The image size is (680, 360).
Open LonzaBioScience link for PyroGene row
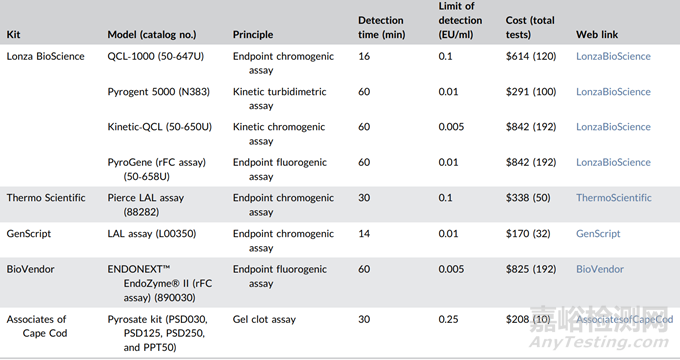click(x=613, y=163)
